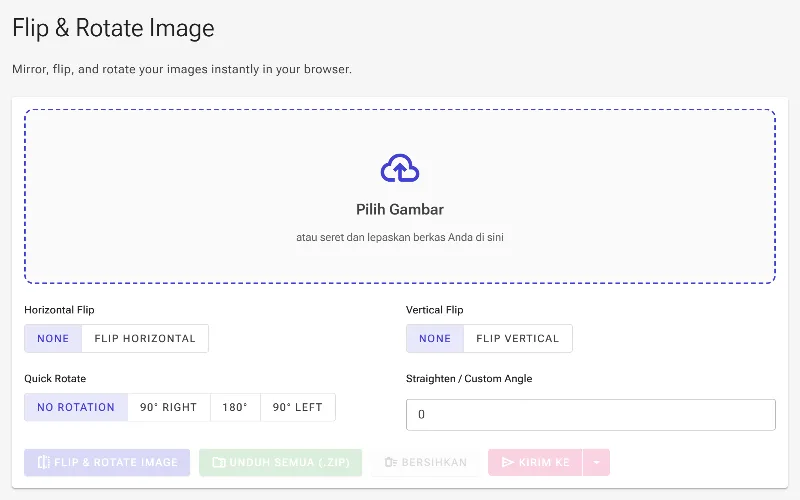The image size is (800, 500).
Task: Select the 90° RIGHT rotation
Action: 169,407
